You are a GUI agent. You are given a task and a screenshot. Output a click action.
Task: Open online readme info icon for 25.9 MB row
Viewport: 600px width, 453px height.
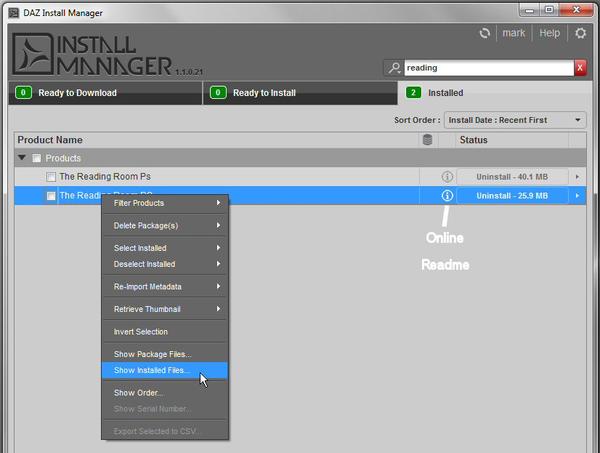point(447,196)
